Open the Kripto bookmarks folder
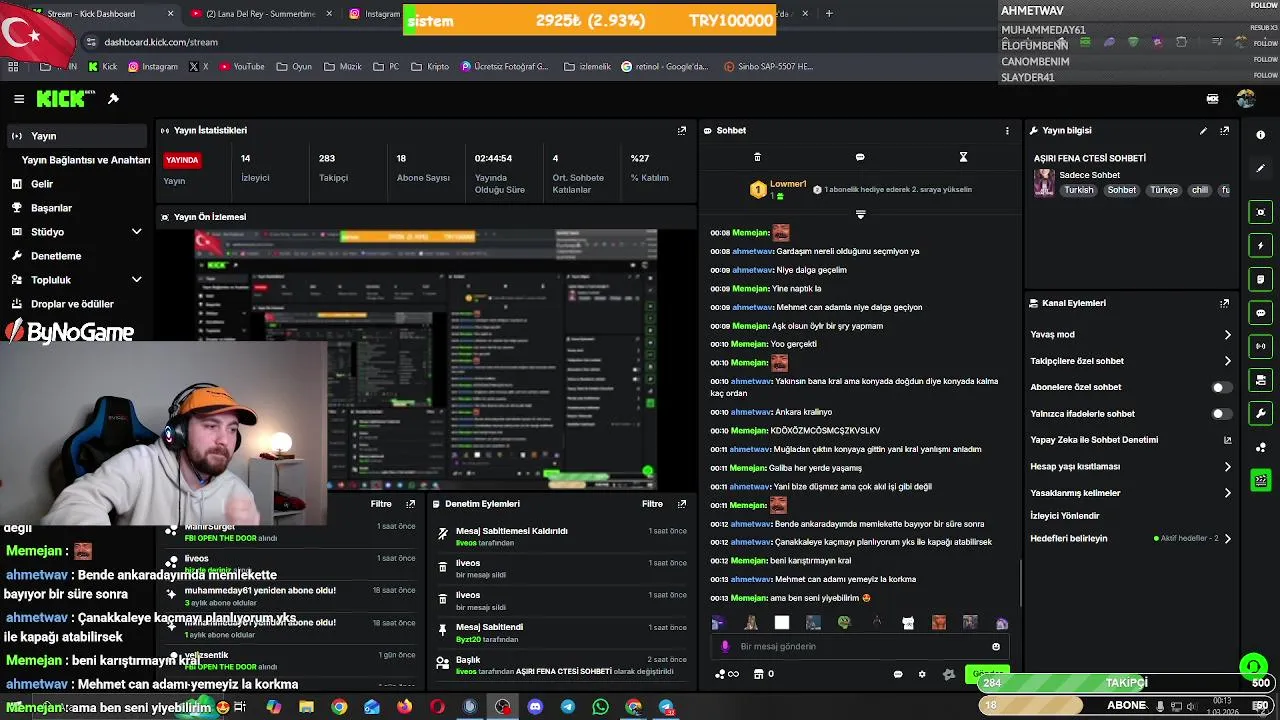 [x=431, y=67]
